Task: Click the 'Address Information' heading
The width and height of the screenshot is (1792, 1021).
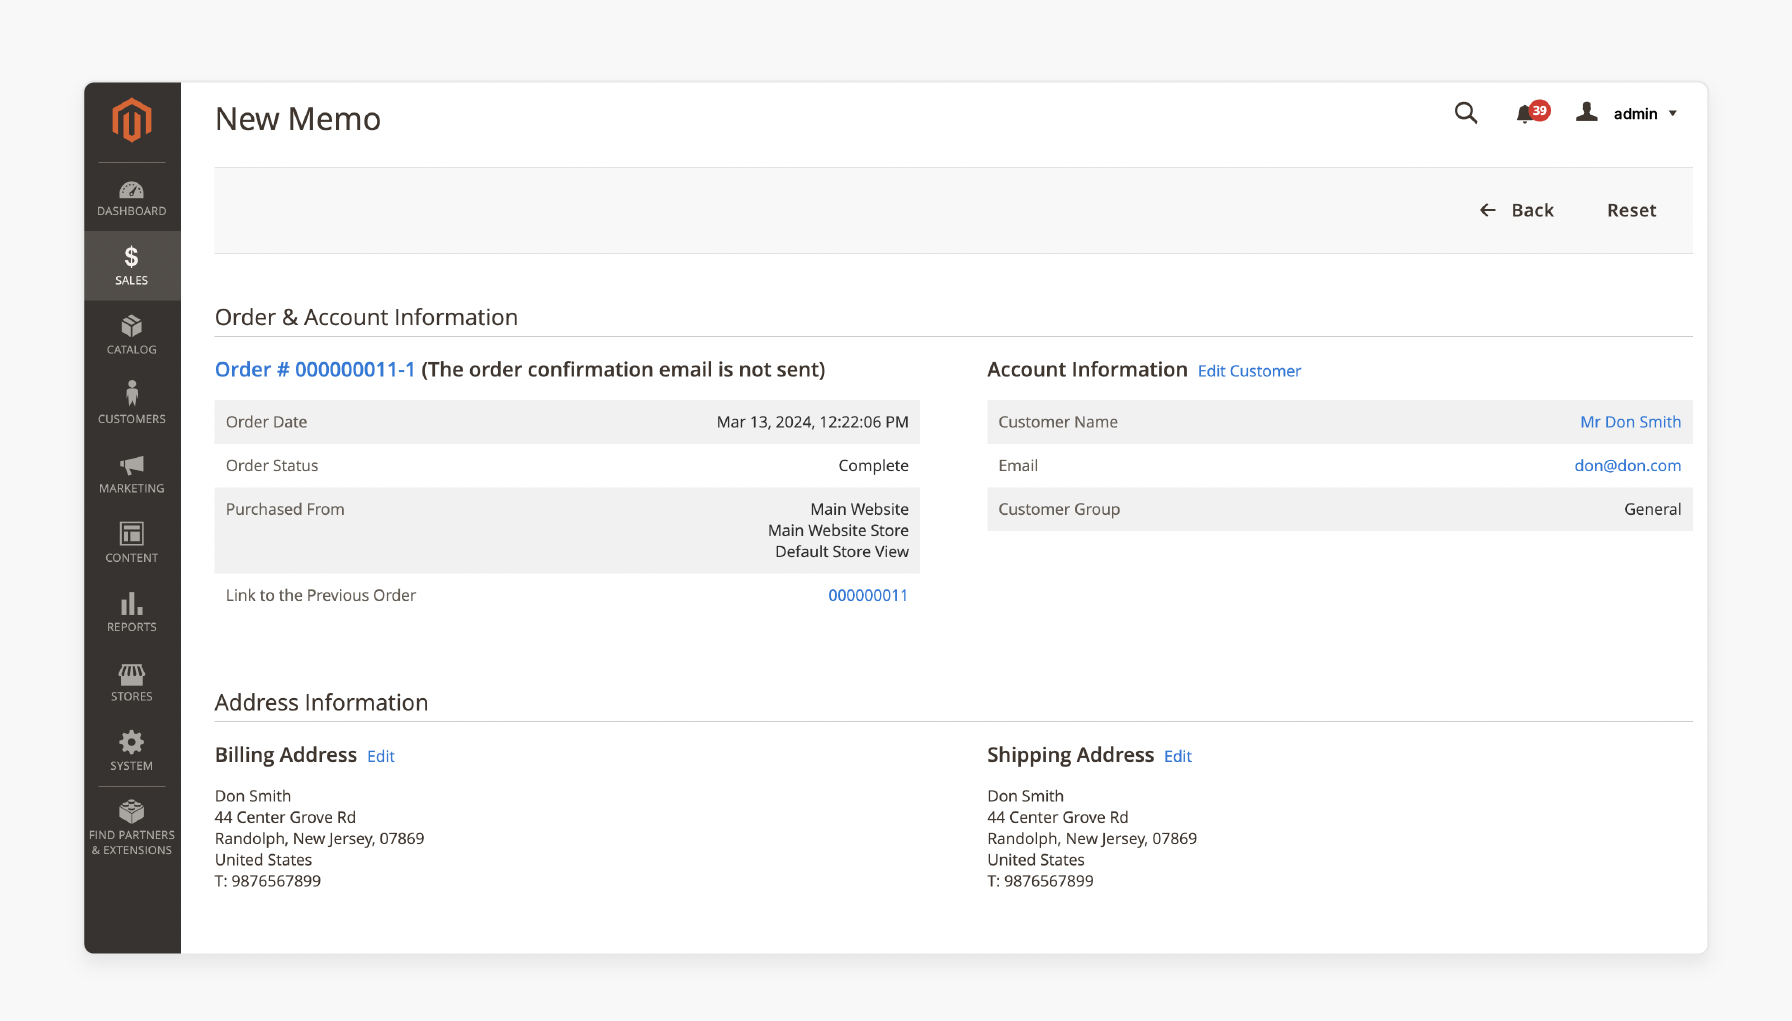Action: click(321, 703)
